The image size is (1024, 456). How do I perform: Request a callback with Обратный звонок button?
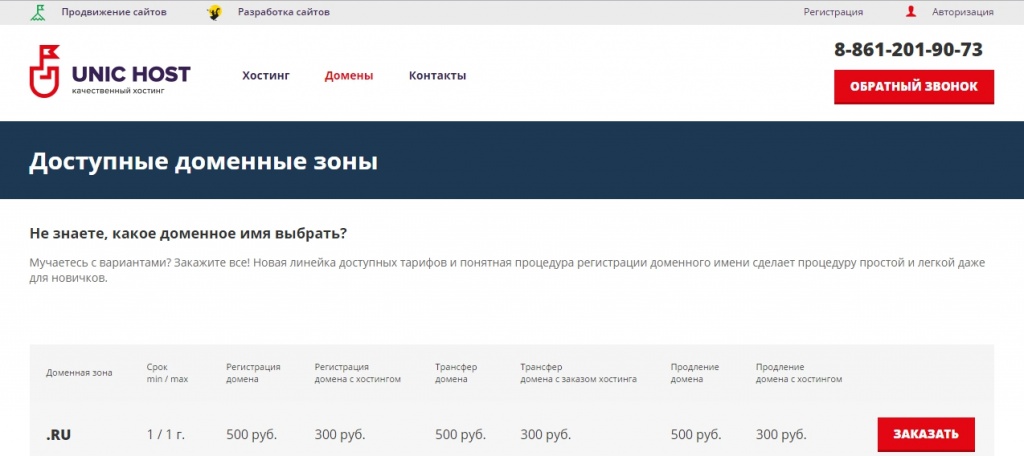914,87
